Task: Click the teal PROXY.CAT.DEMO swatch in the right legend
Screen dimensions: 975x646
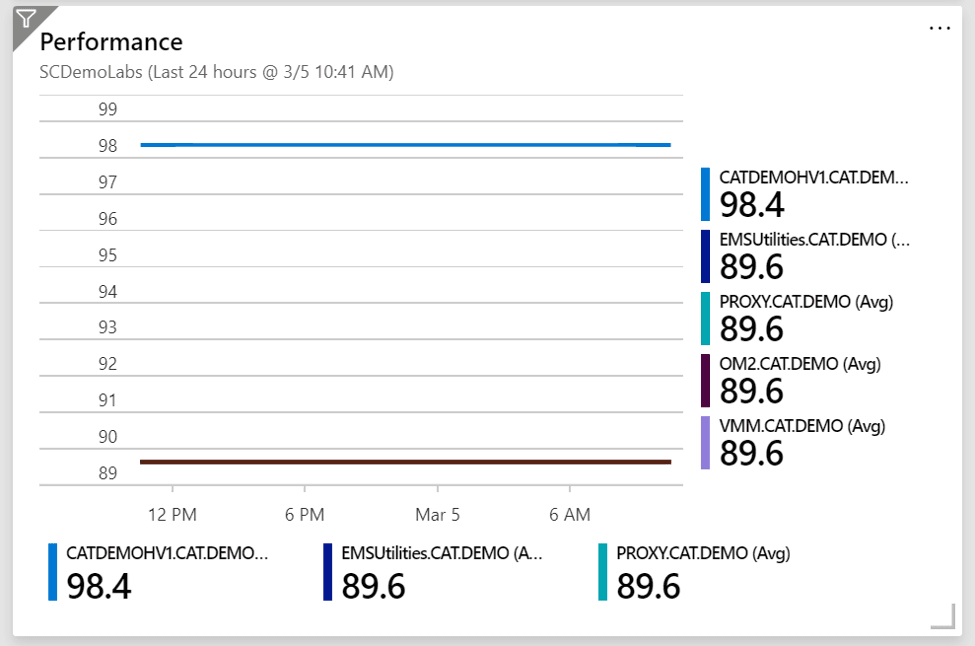Action: 705,318
